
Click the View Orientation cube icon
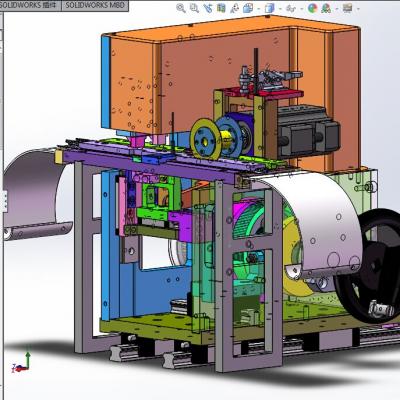pos(248,8)
